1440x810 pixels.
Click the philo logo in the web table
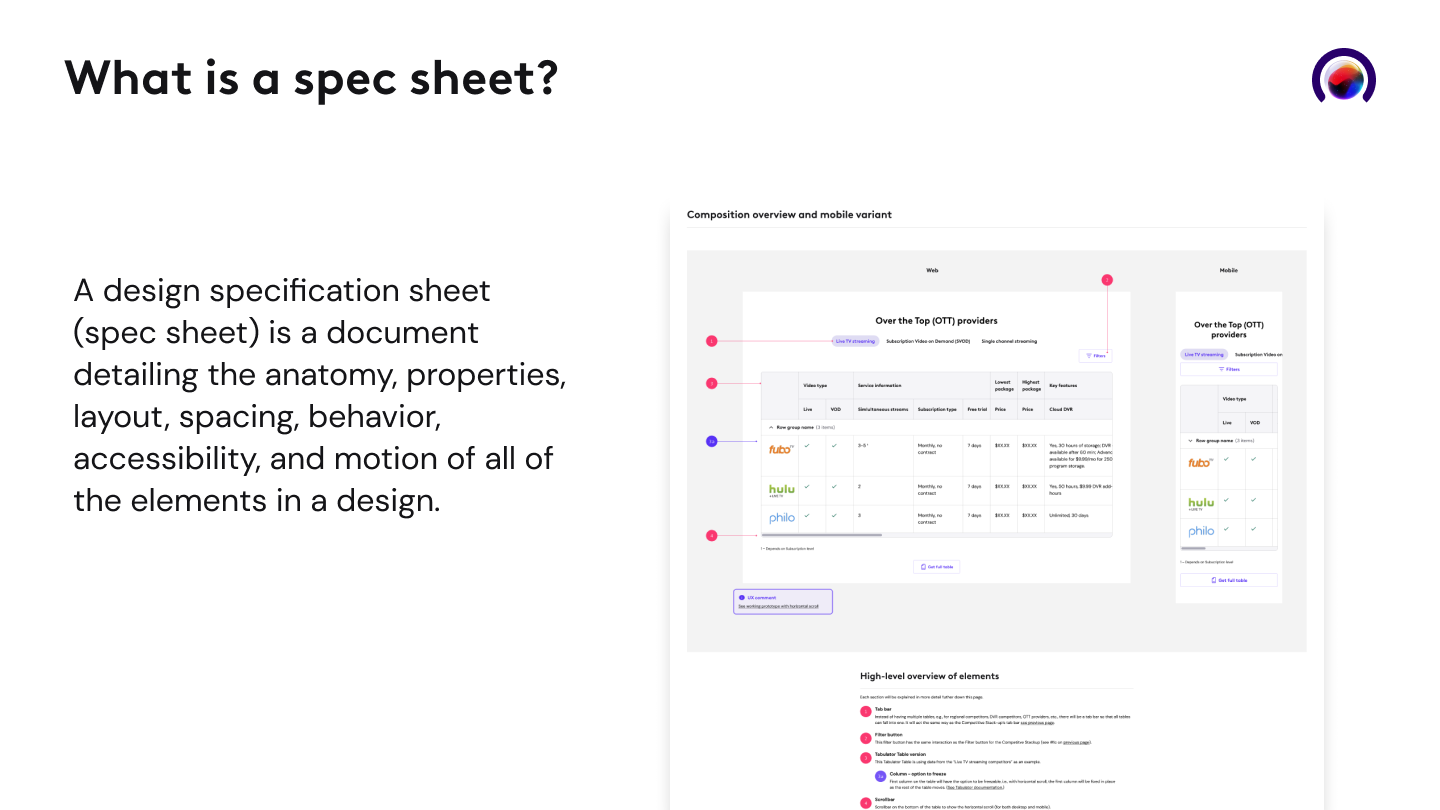(781, 518)
